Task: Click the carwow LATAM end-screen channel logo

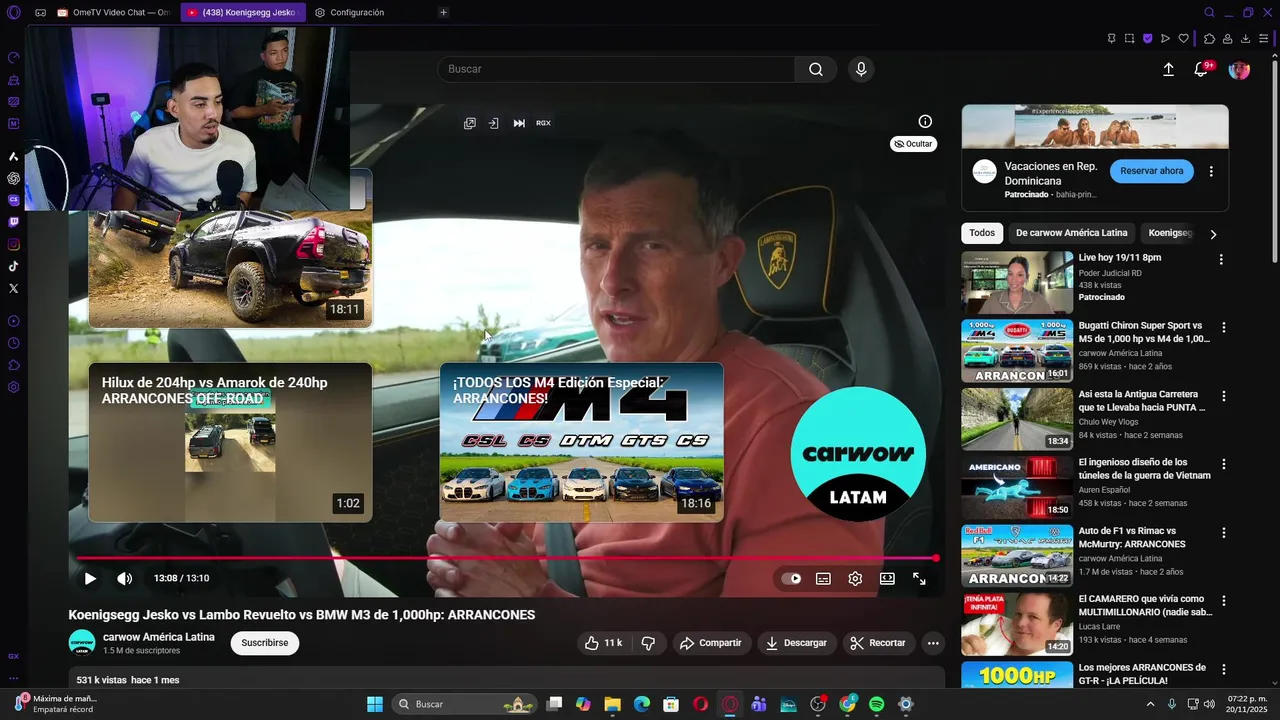Action: click(x=858, y=453)
